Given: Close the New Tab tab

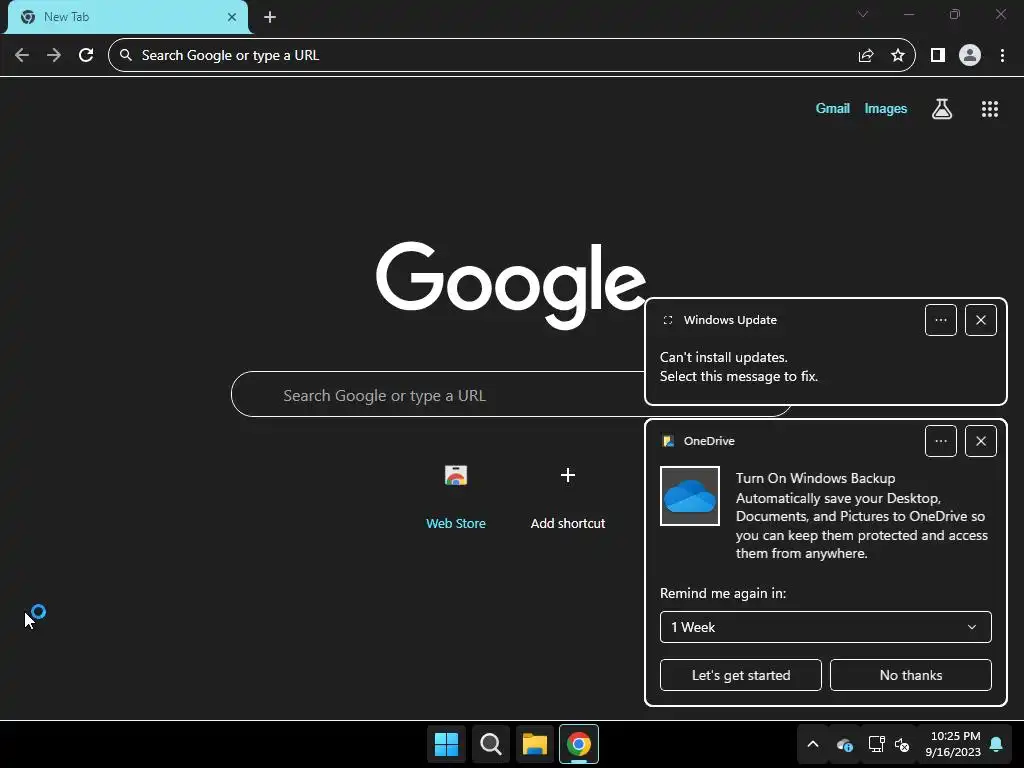Looking at the screenshot, I should (232, 17).
